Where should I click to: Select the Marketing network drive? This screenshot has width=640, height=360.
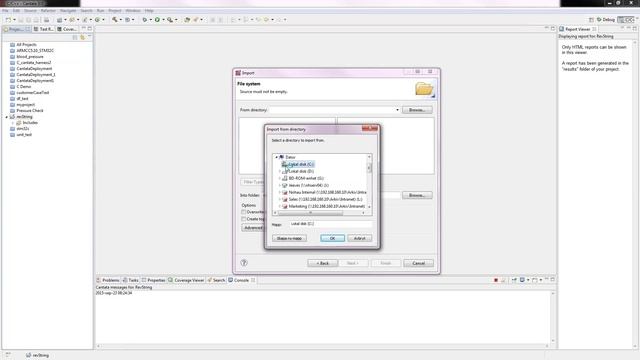327,207
